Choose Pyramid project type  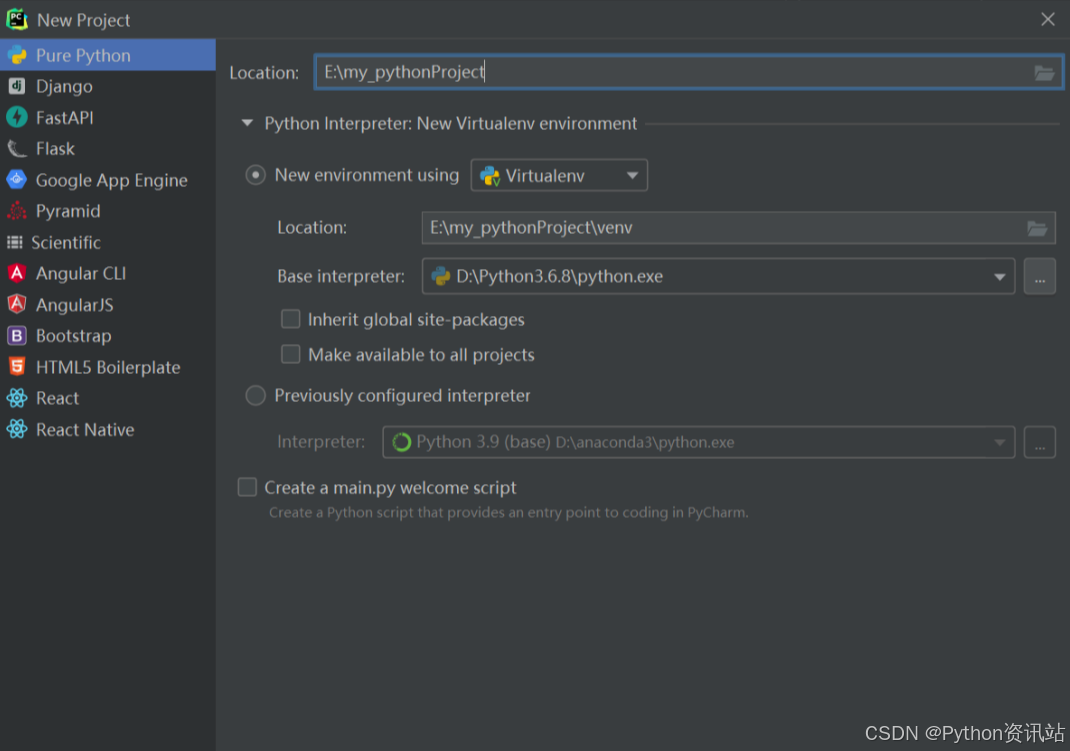coord(108,211)
